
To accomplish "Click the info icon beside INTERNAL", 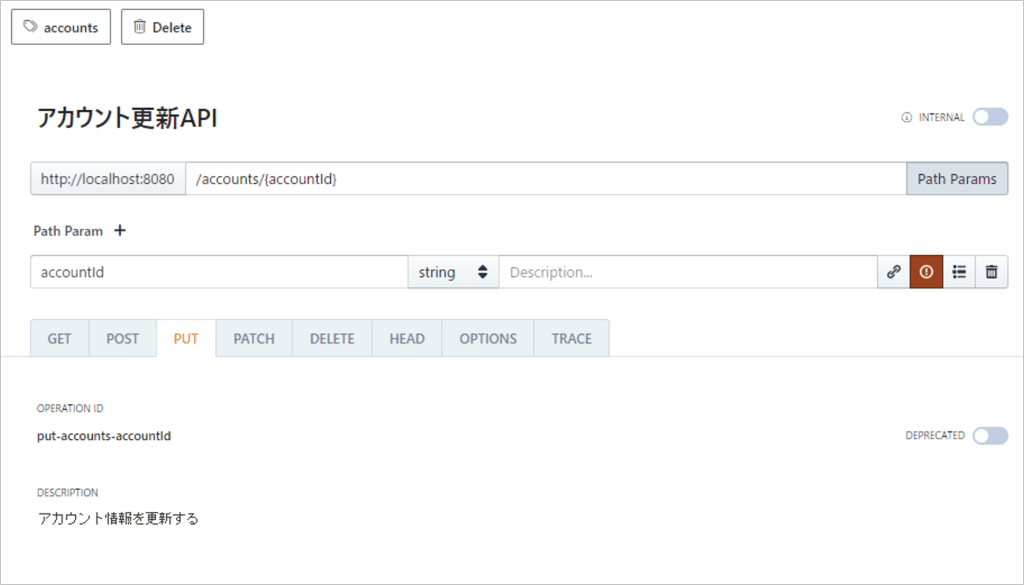I will click(x=907, y=118).
